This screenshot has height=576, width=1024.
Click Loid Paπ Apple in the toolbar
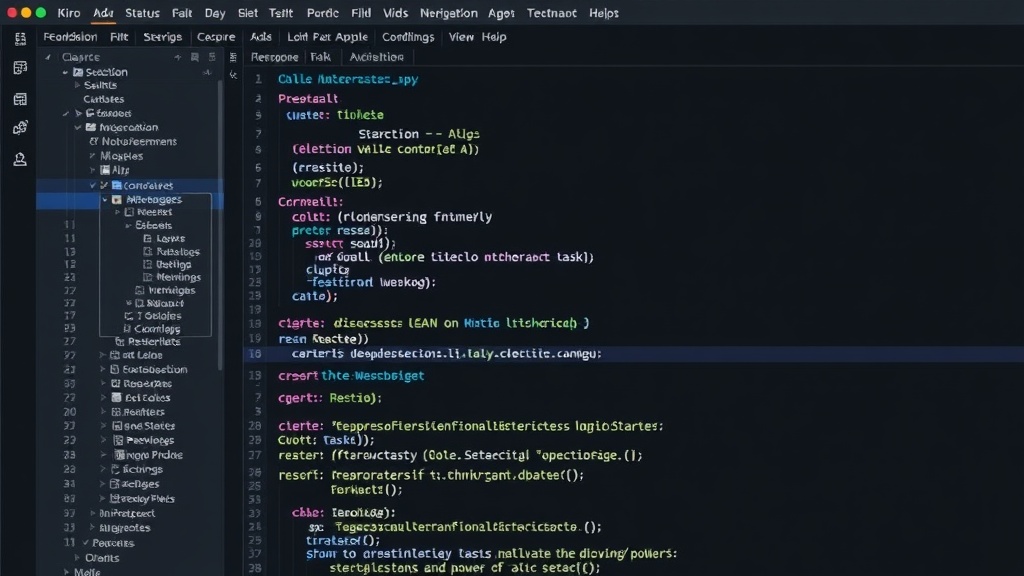(x=328, y=37)
